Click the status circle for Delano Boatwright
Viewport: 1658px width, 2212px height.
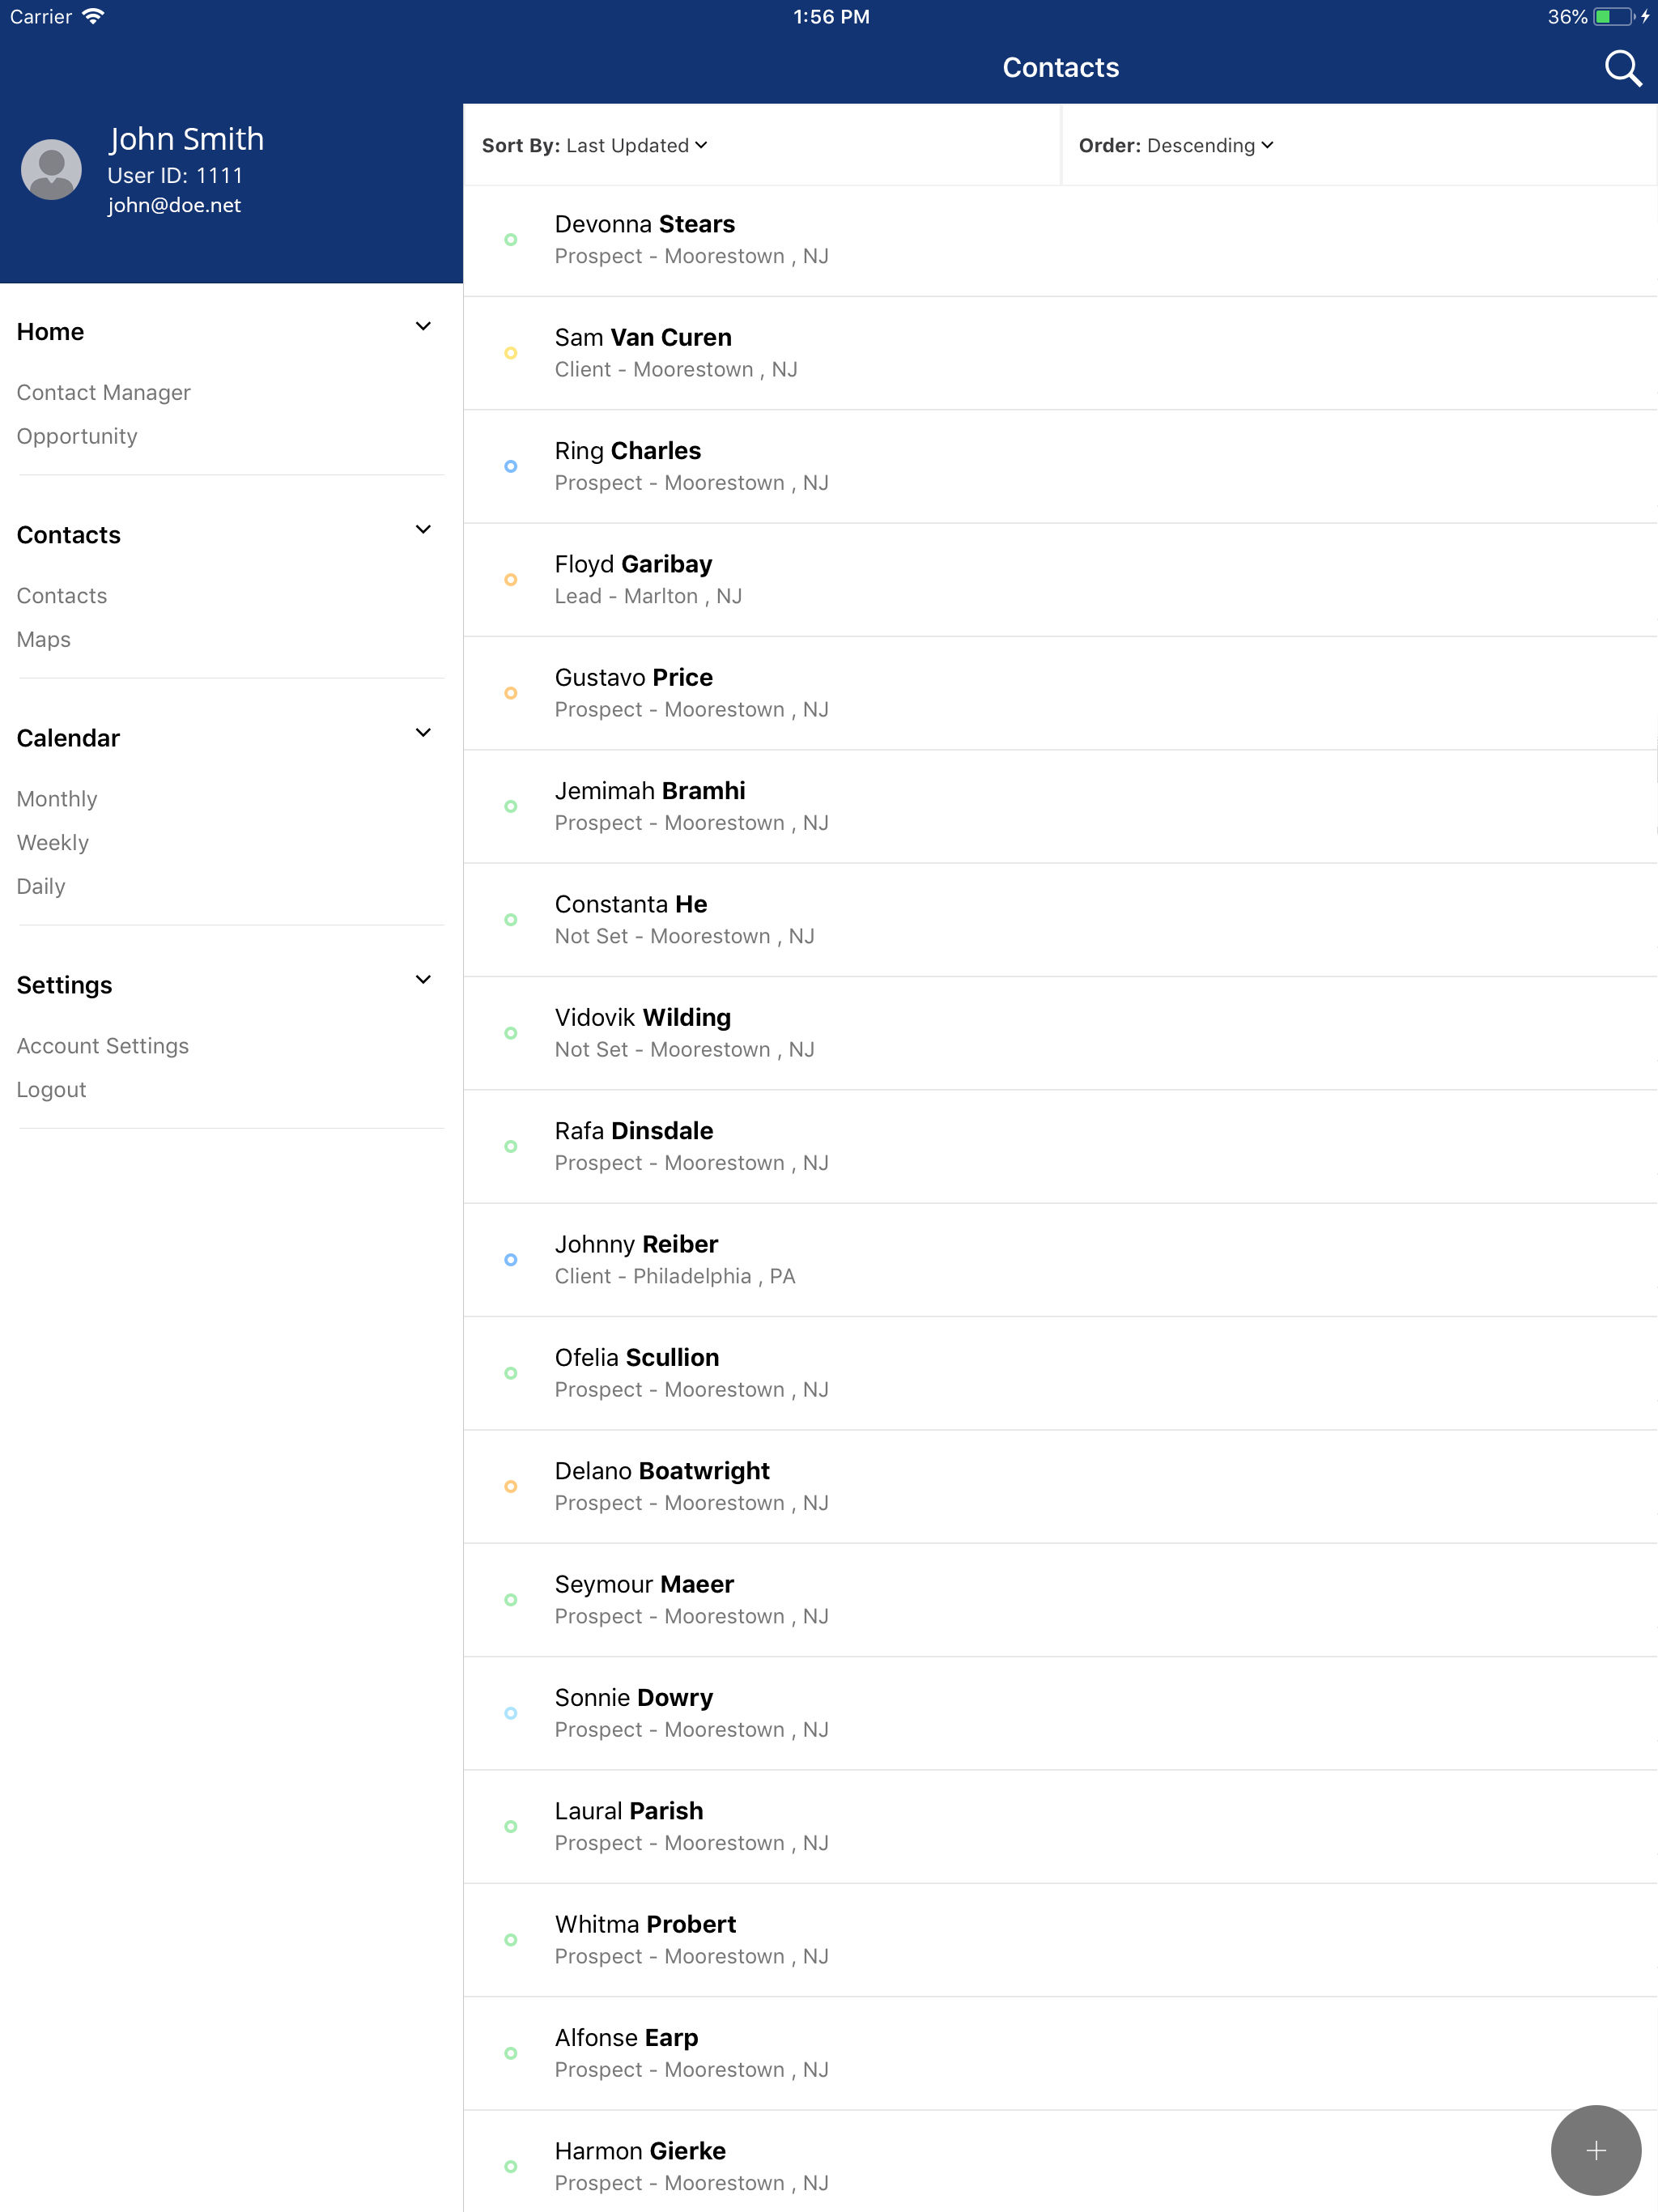510,1486
